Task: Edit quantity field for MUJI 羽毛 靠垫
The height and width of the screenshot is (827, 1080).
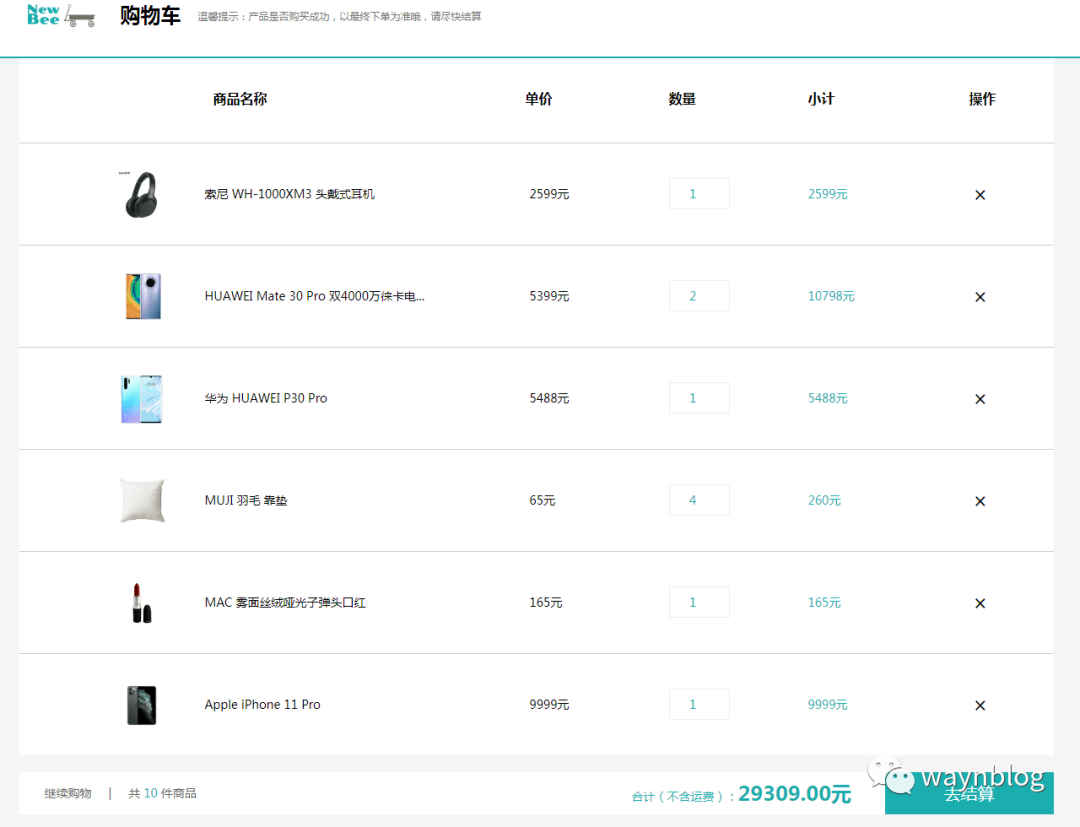Action: click(699, 500)
